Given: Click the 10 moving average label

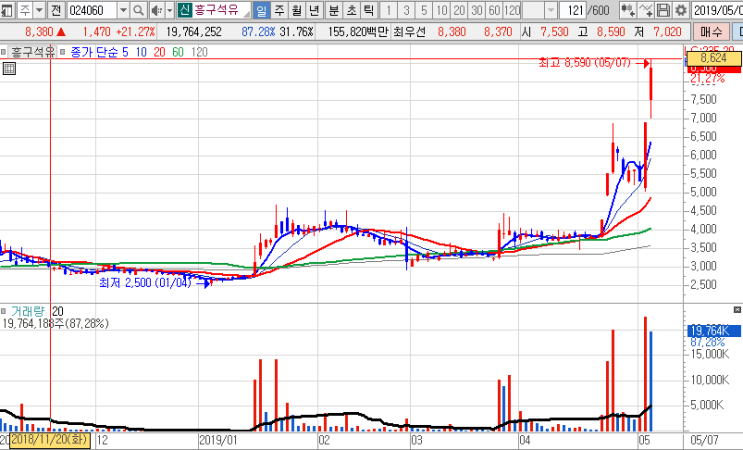Looking at the screenshot, I should point(141,52).
